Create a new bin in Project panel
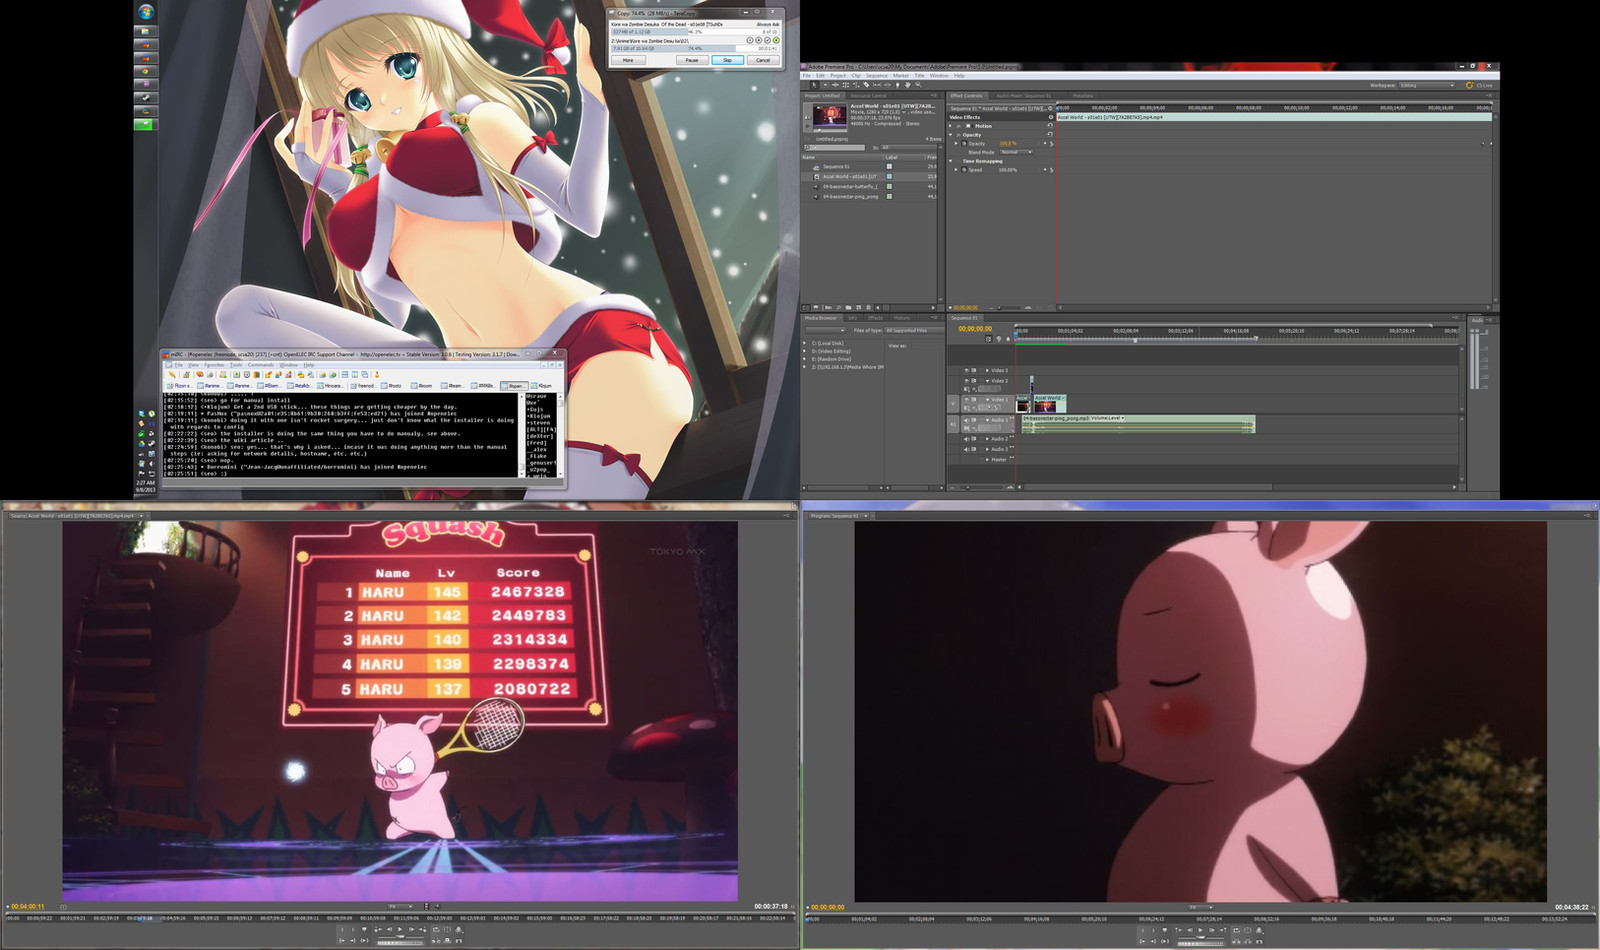Image resolution: width=1600 pixels, height=950 pixels. (848, 308)
